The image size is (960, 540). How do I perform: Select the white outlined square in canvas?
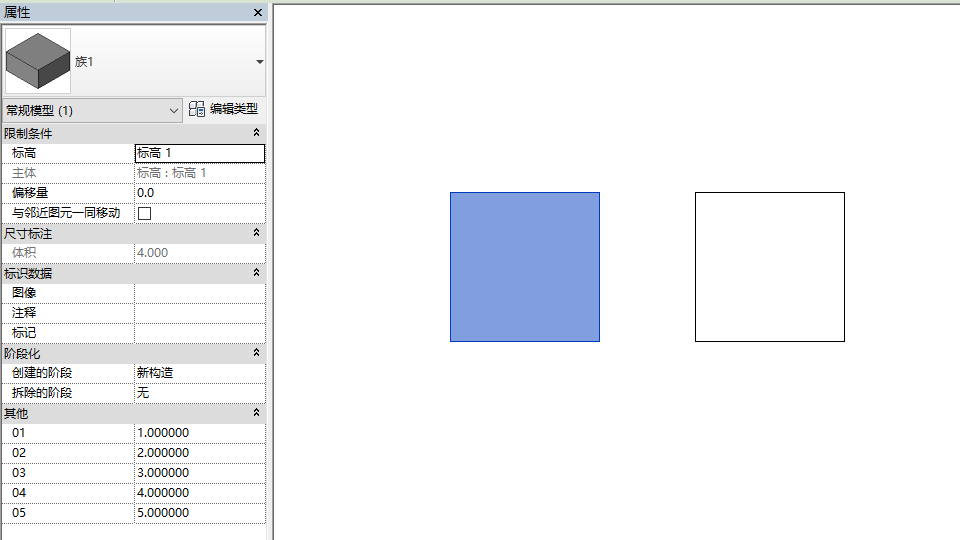coord(770,267)
